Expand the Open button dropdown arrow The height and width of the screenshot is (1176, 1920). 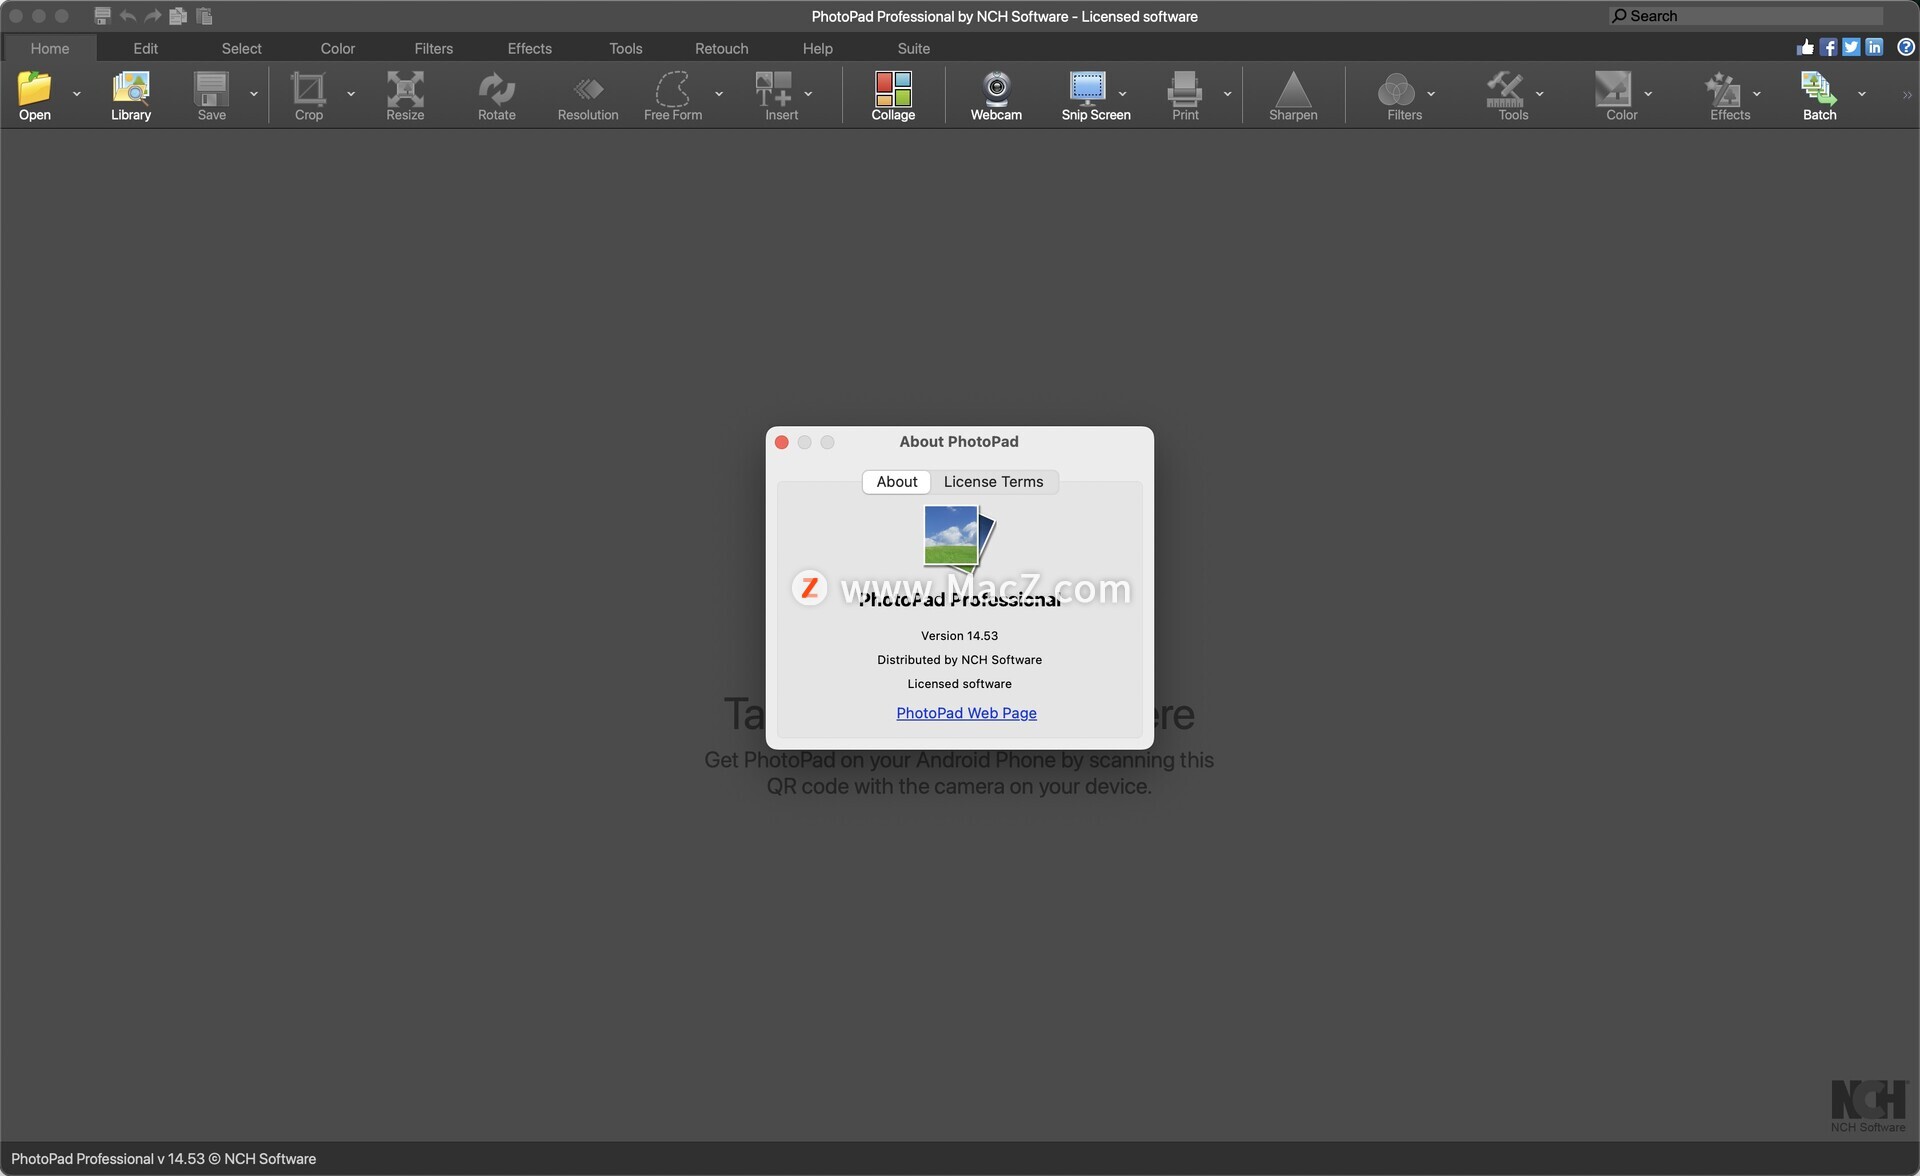coord(77,94)
